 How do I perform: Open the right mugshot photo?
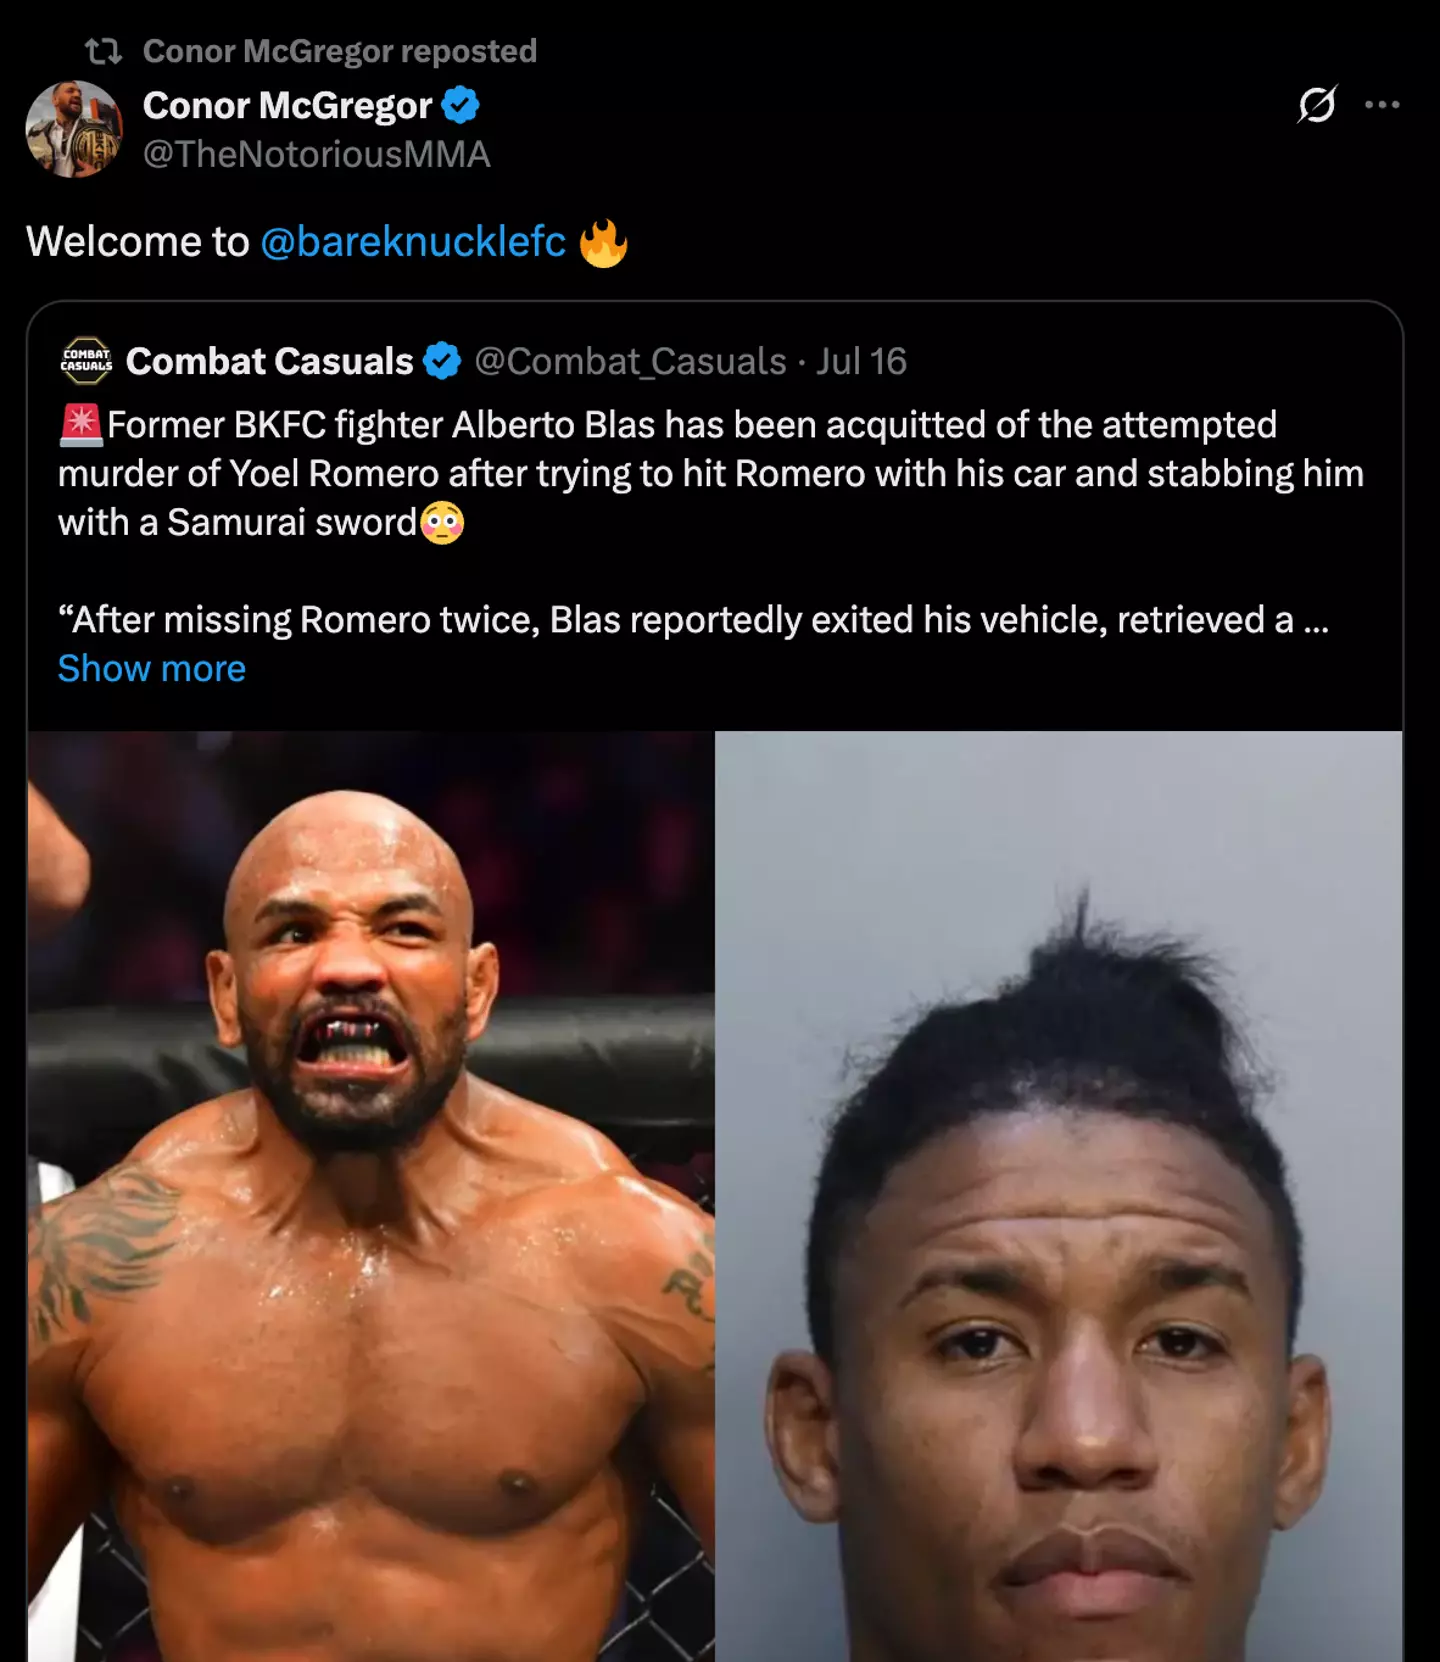pyautogui.click(x=1059, y=1195)
